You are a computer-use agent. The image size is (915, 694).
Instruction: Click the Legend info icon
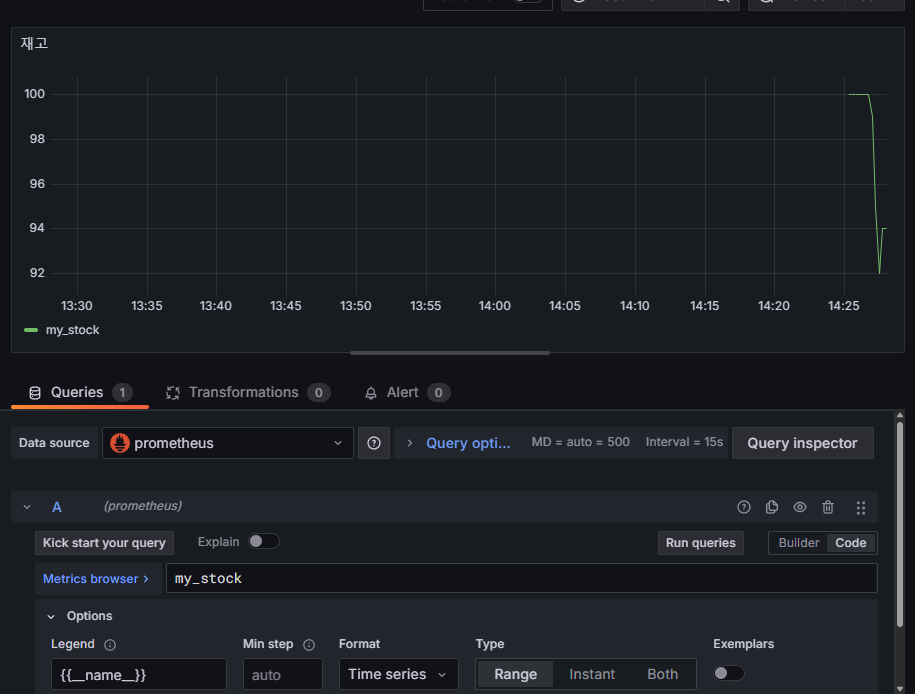pos(110,644)
